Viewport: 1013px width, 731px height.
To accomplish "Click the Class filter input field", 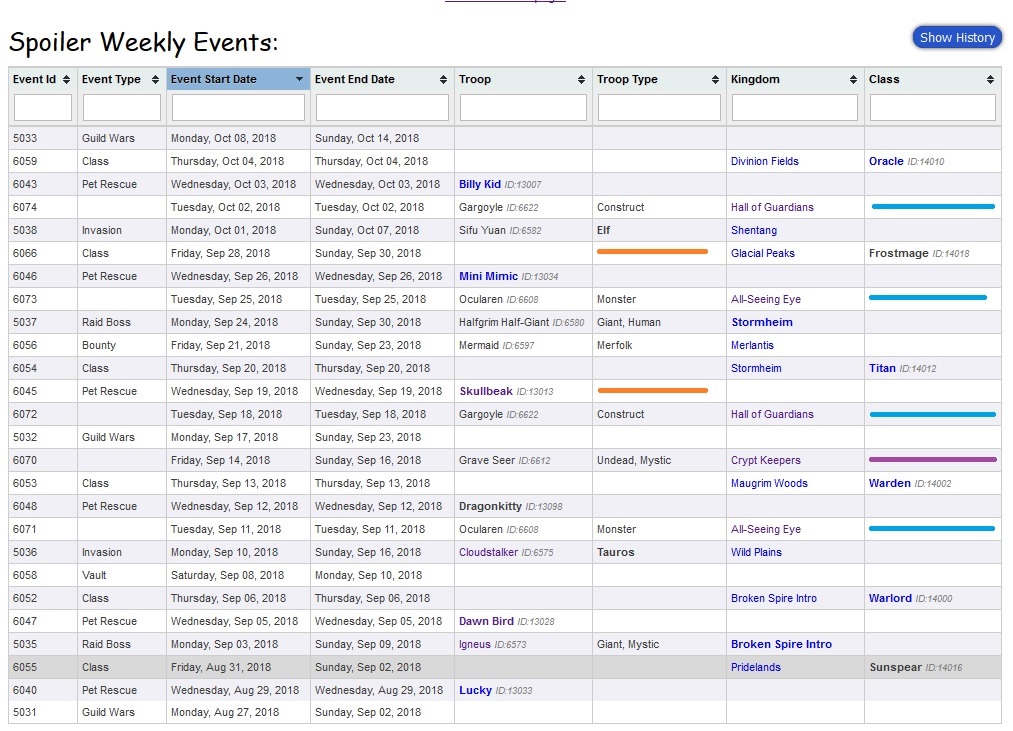I will click(x=933, y=107).
